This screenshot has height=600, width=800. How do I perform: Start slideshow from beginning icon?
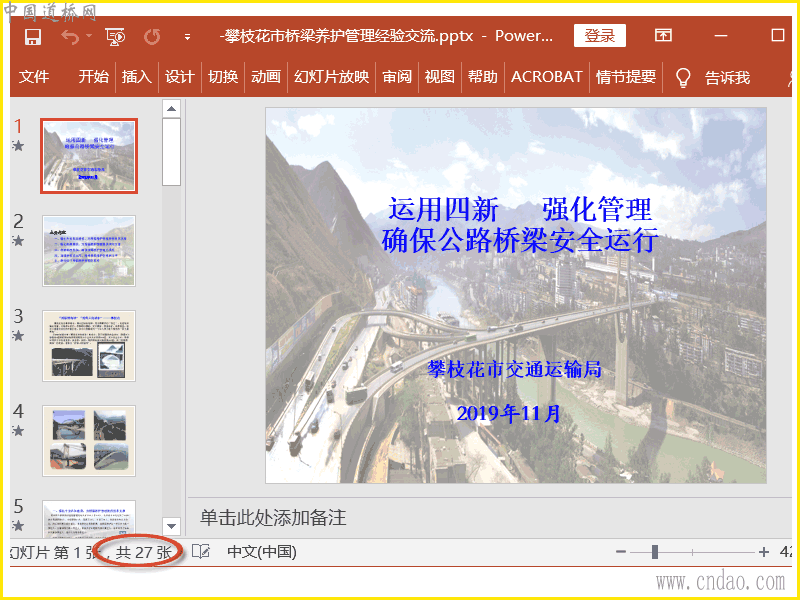(115, 37)
